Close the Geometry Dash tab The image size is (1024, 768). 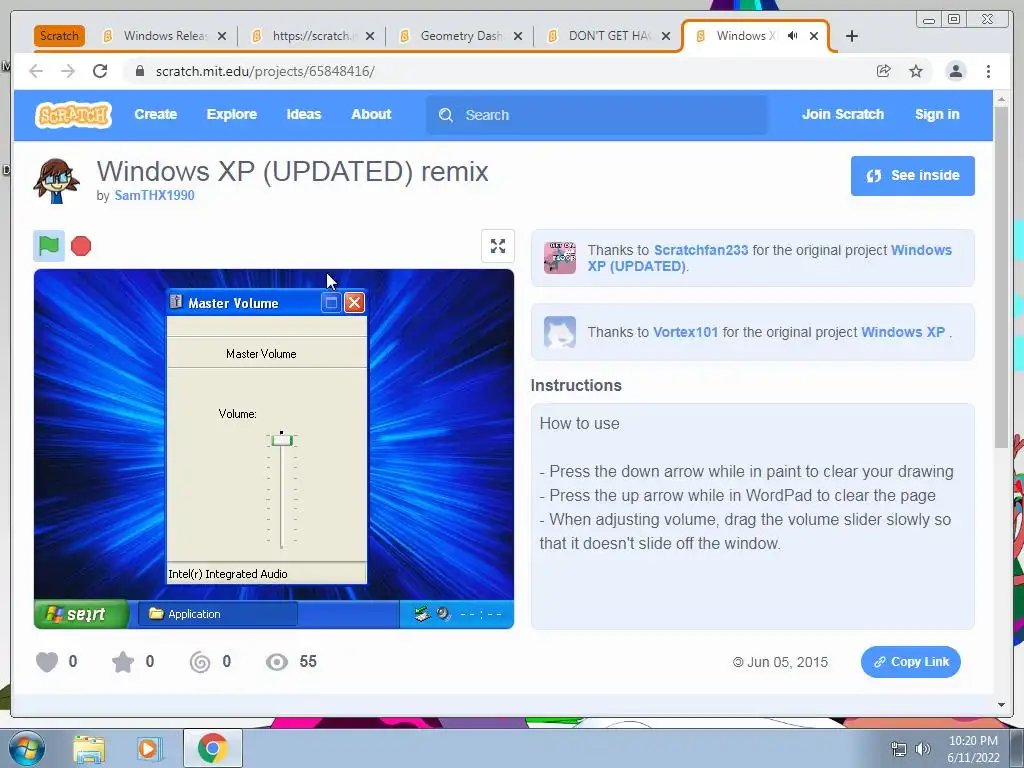(518, 36)
